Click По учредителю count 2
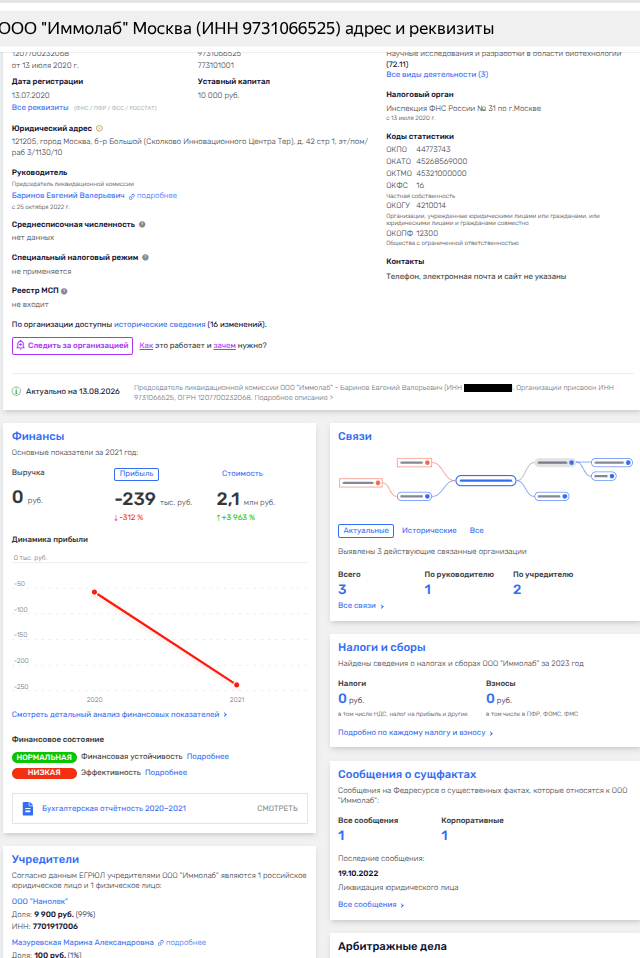 tap(517, 590)
